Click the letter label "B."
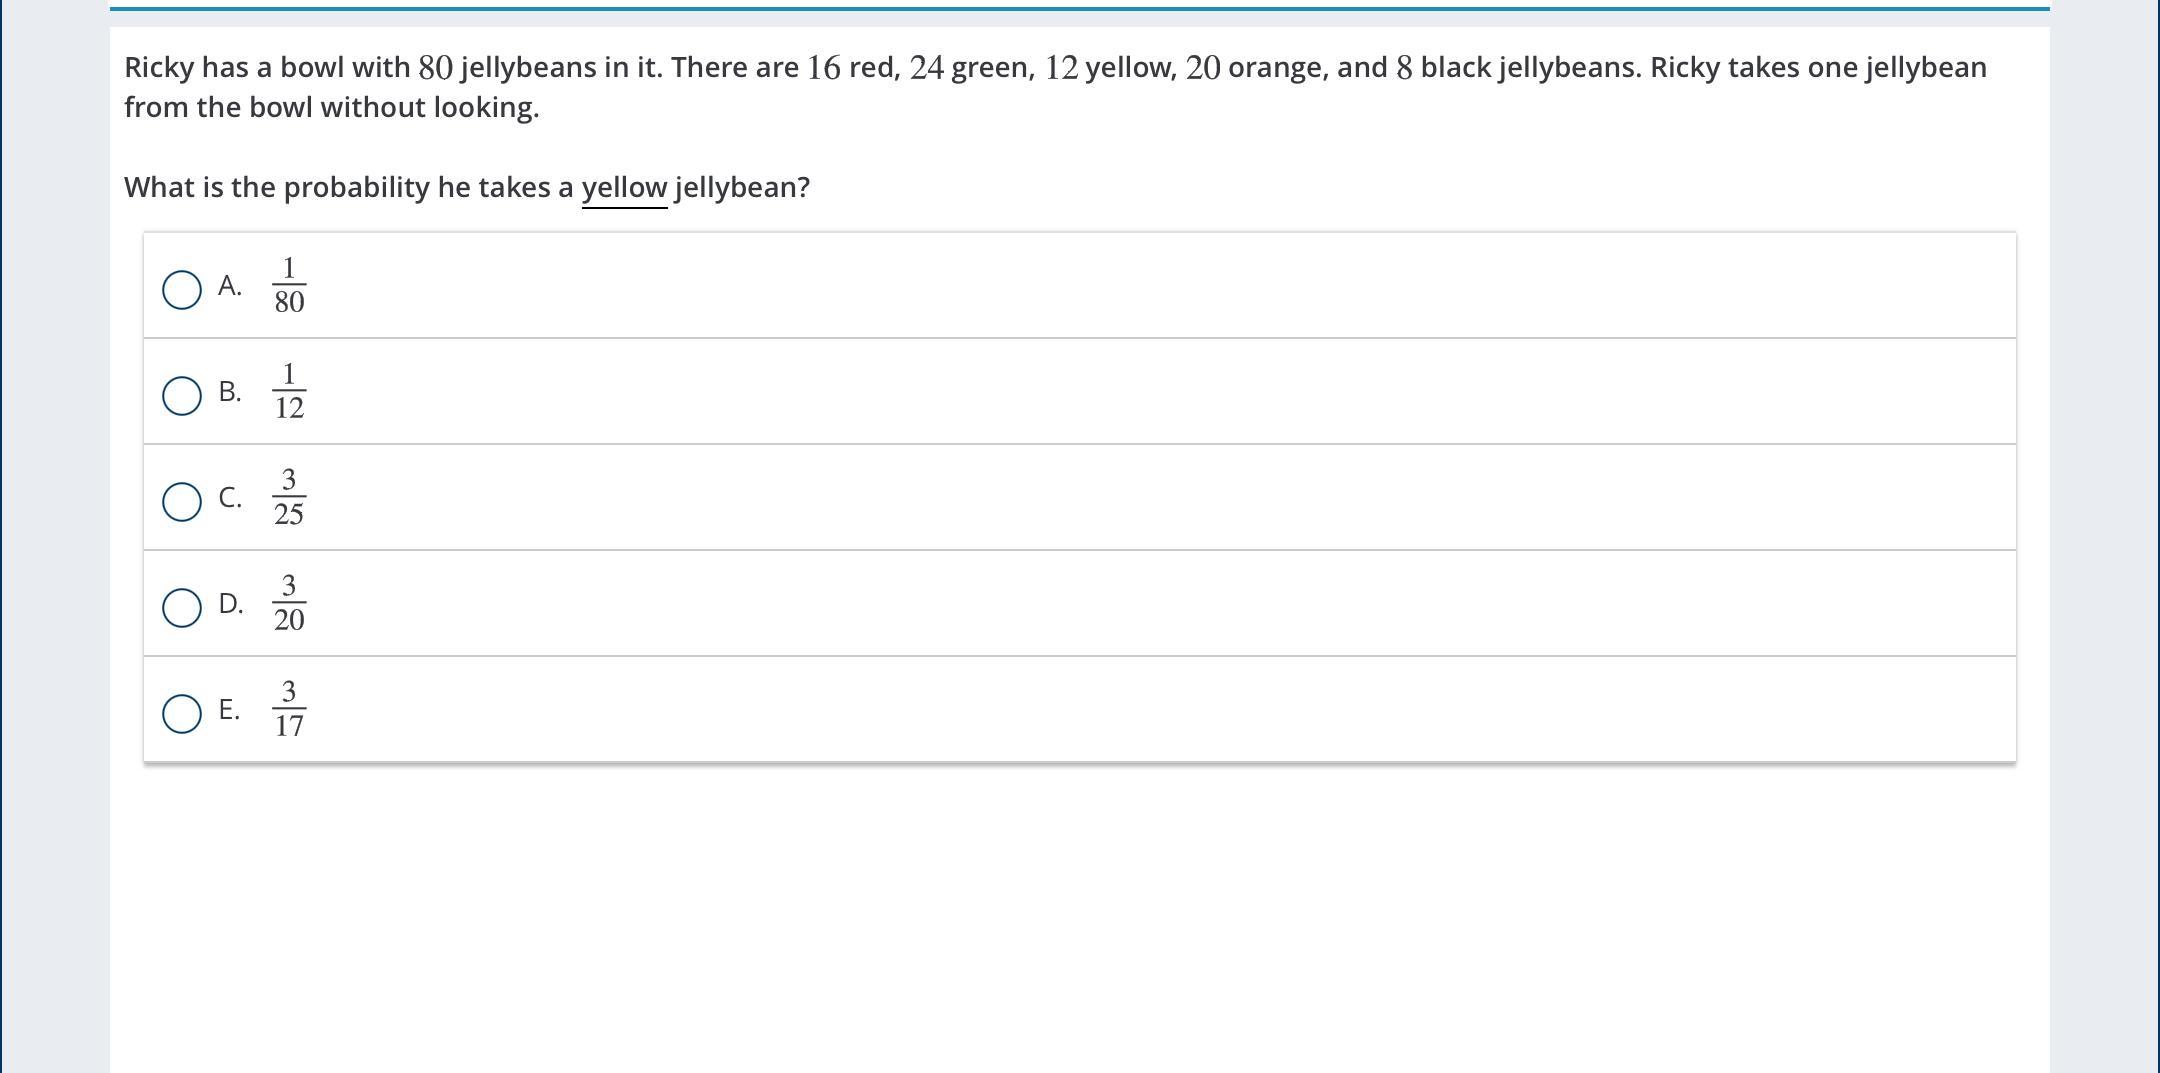Viewport: 2160px width, 1073px height. pos(230,392)
